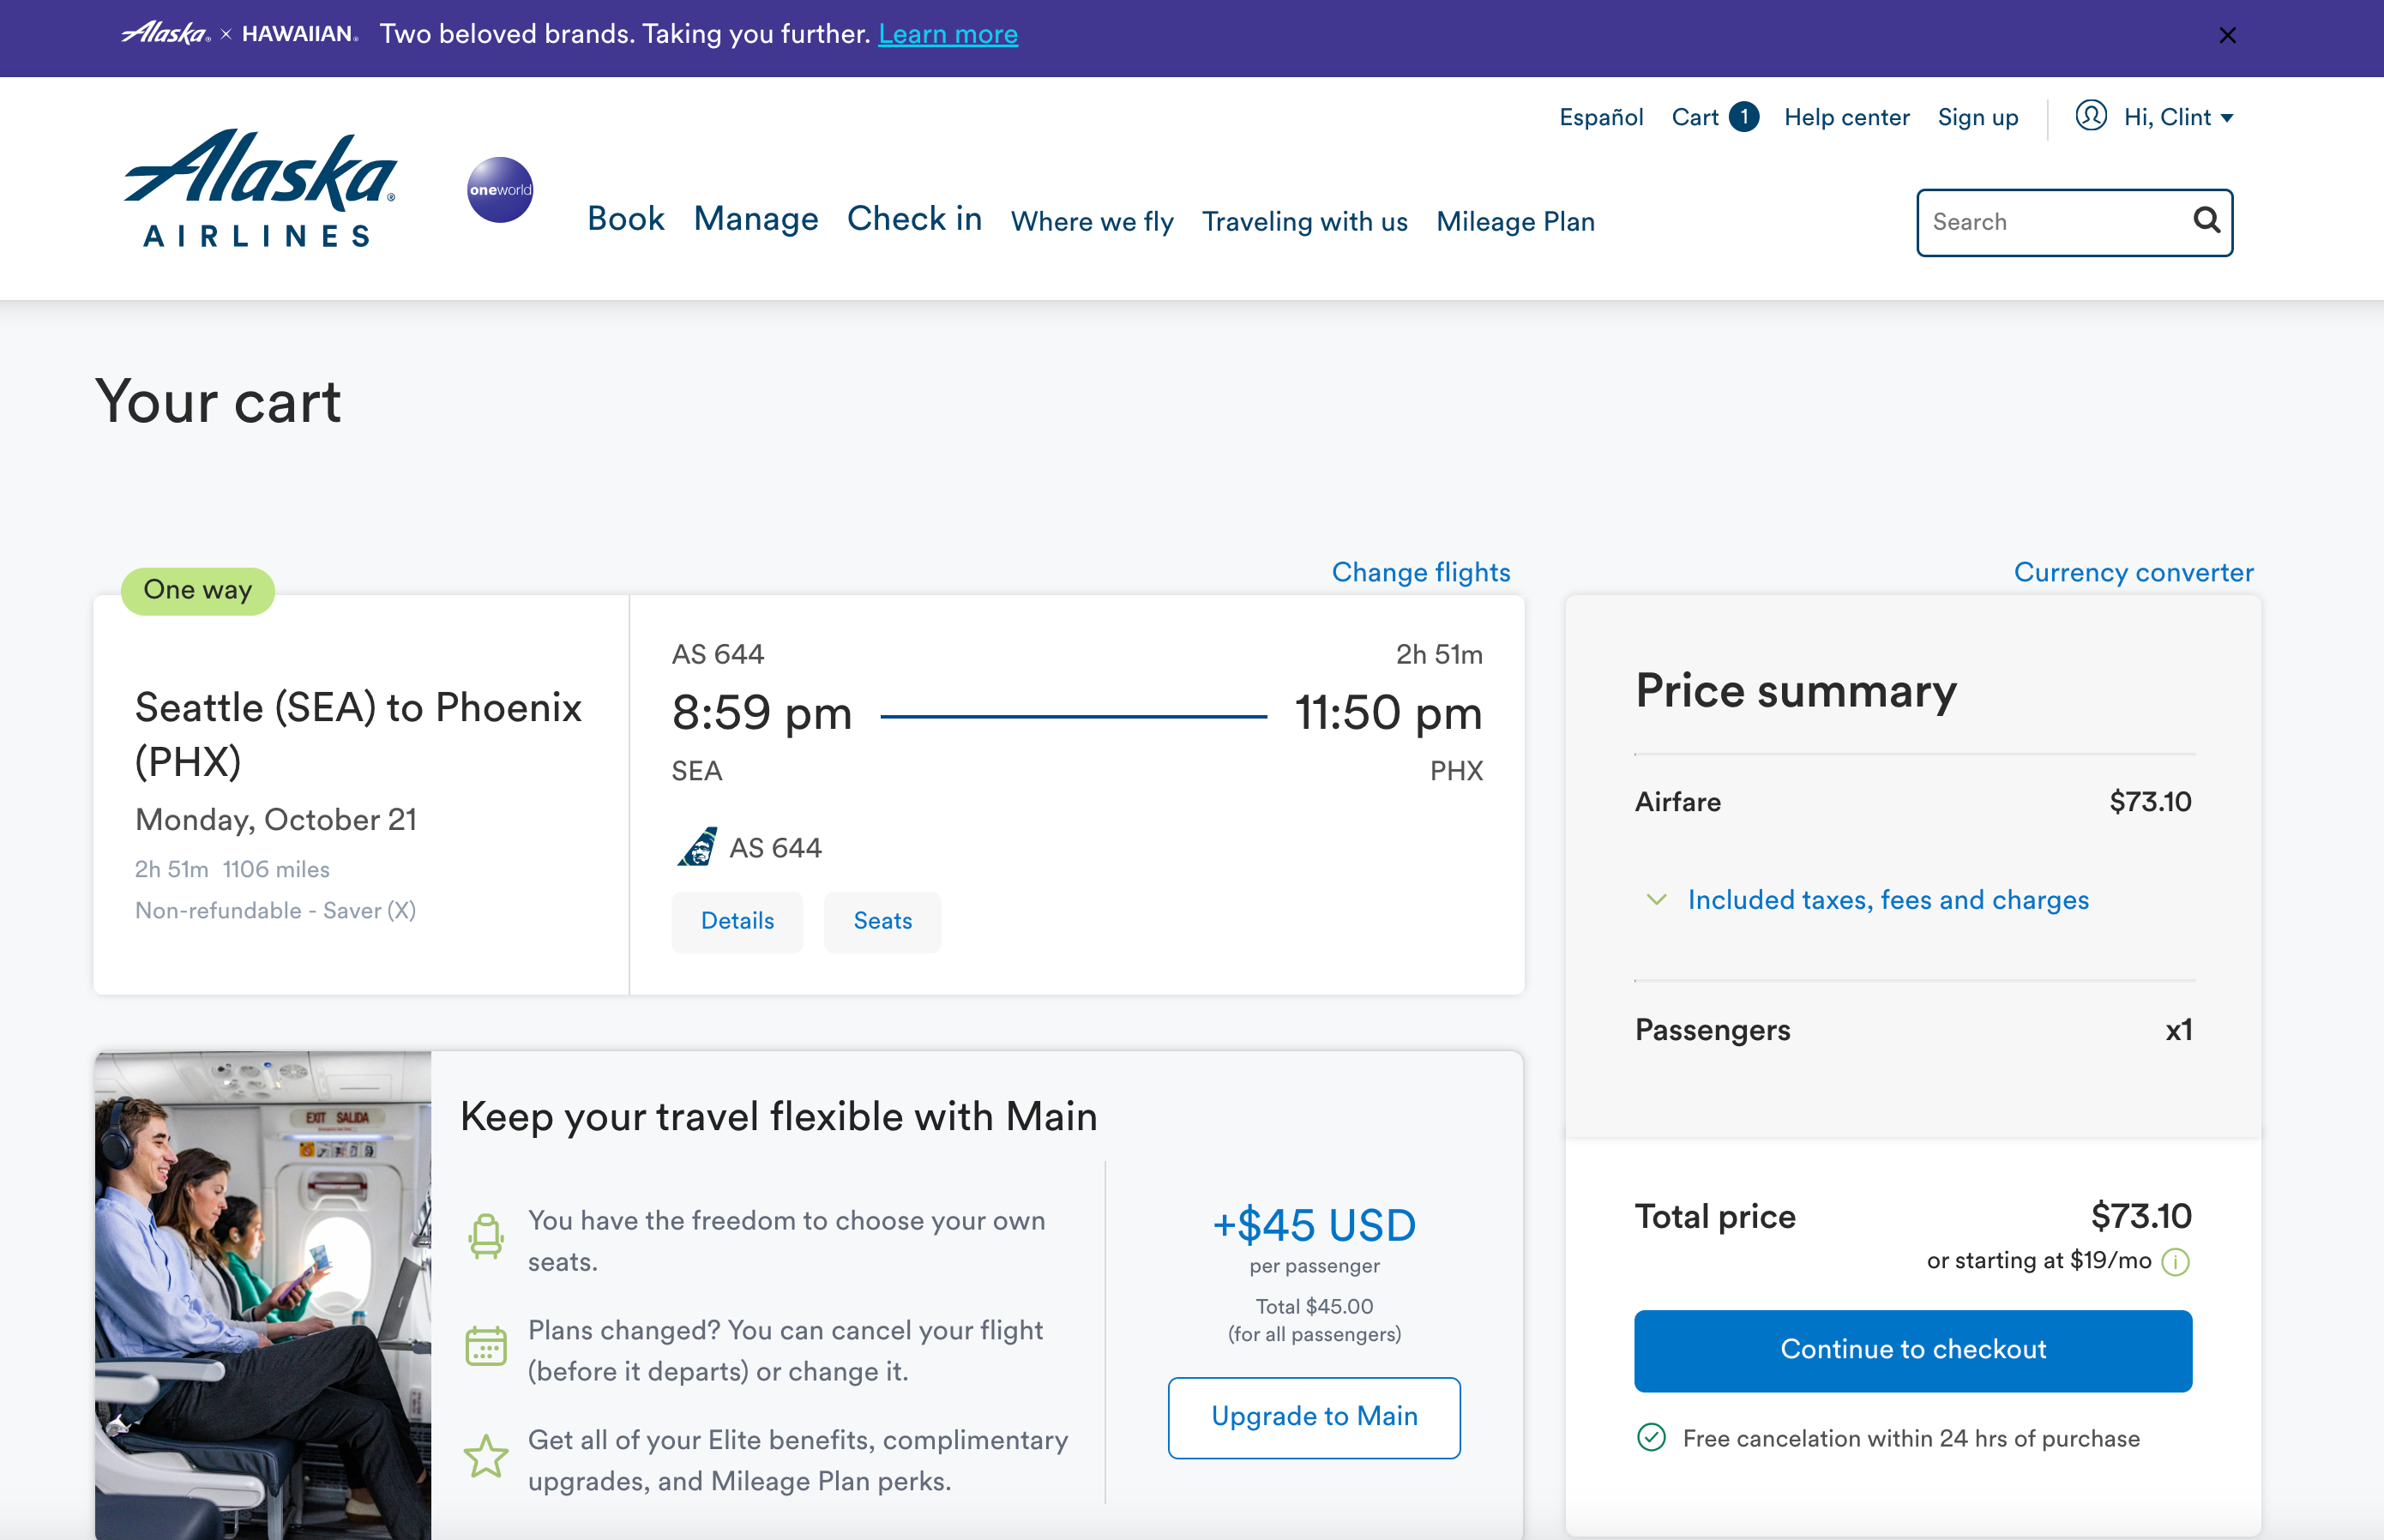Click the info icon beside $19/mo
The width and height of the screenshot is (2384, 1540).
coord(2176,1261)
